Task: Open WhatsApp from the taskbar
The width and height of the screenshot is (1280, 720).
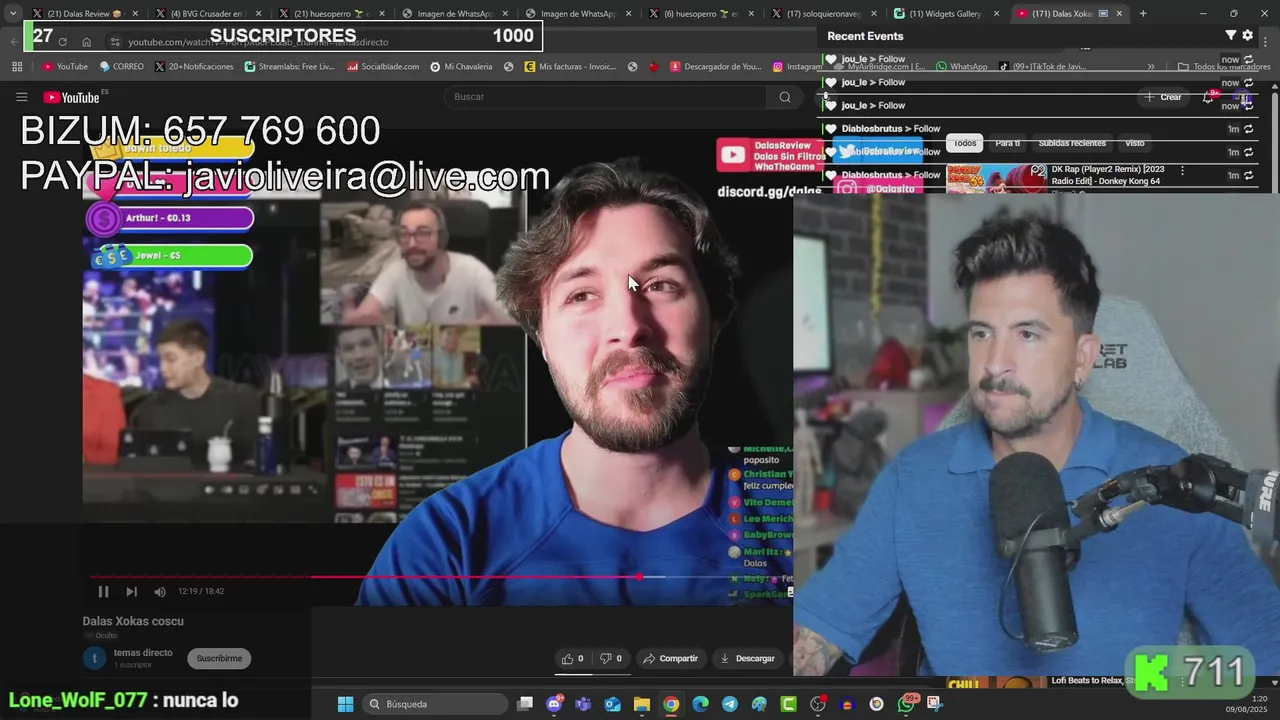Action: point(906,704)
